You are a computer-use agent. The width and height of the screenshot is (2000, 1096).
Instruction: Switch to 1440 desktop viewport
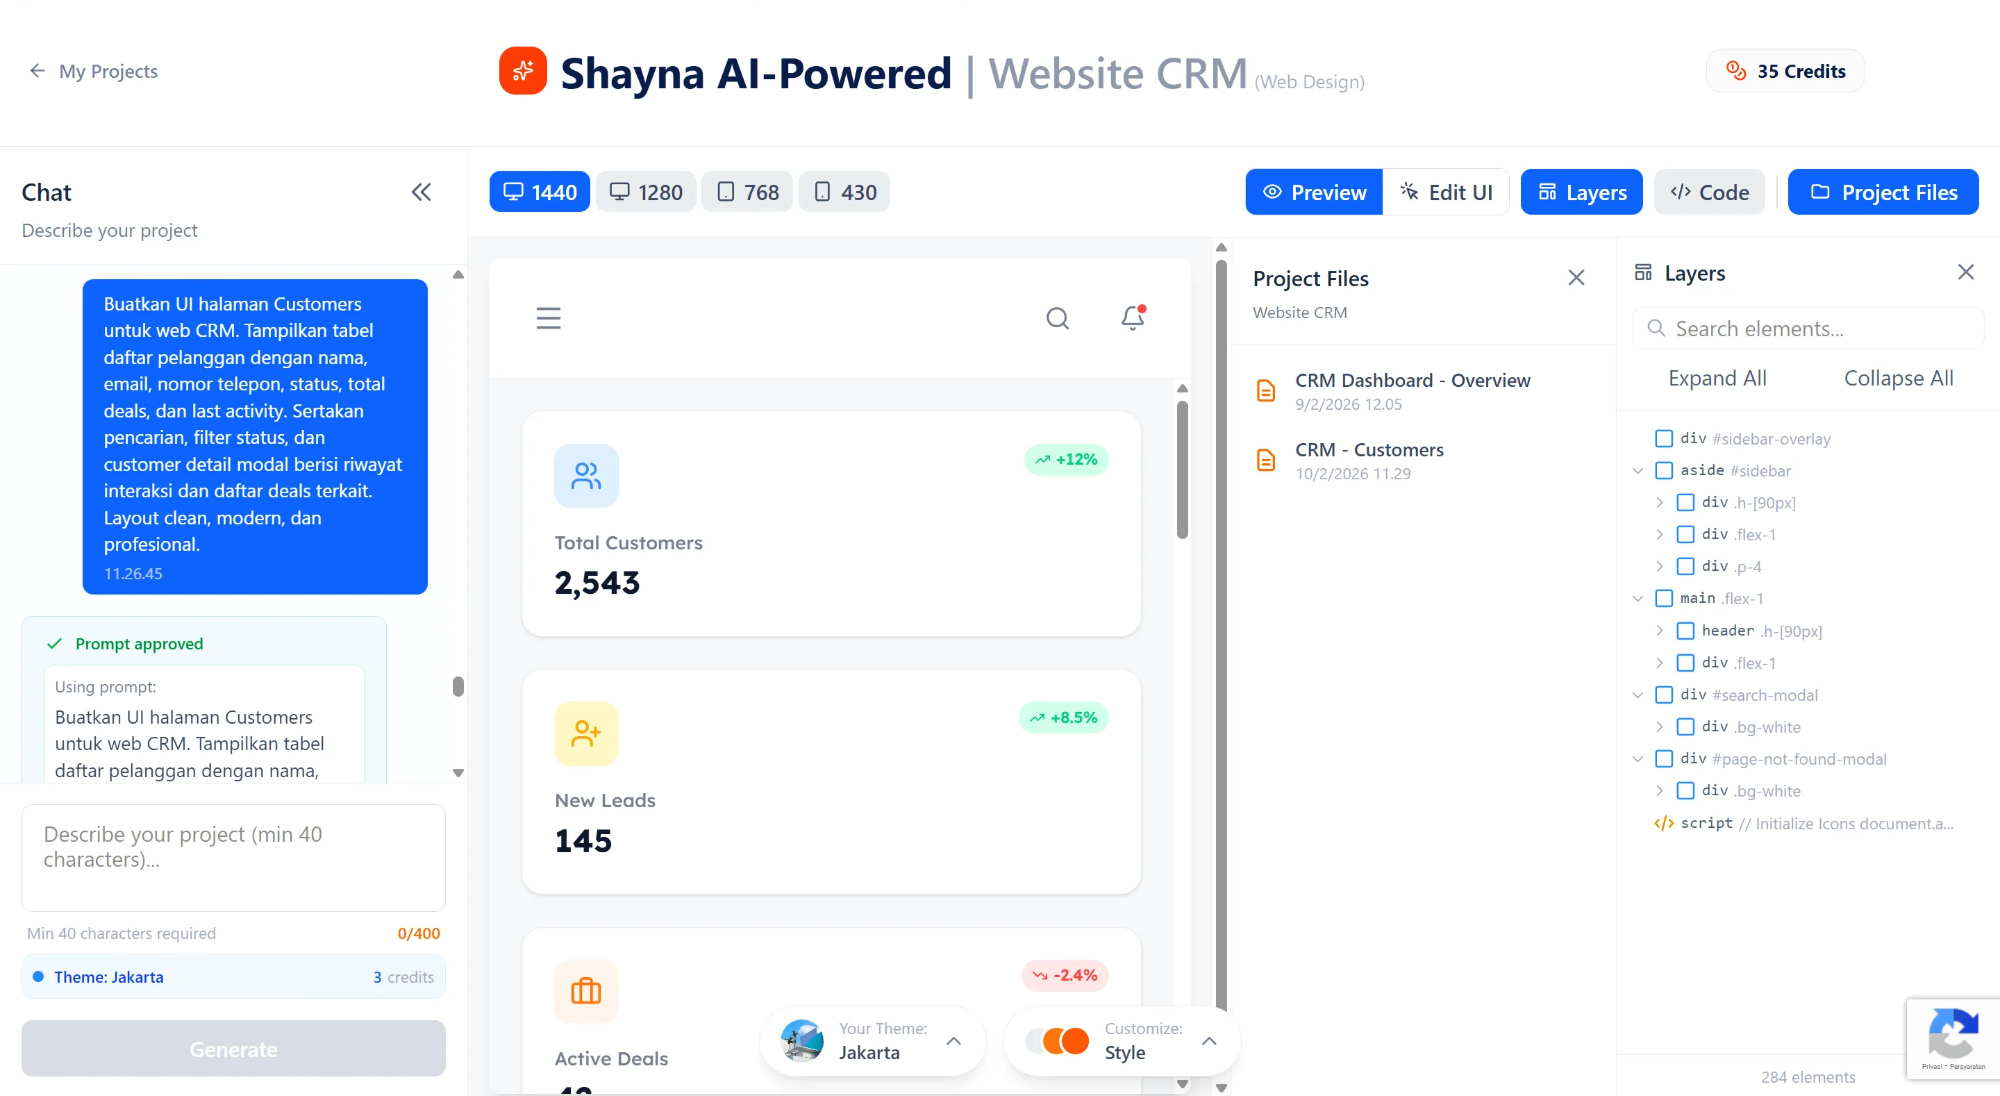point(539,191)
